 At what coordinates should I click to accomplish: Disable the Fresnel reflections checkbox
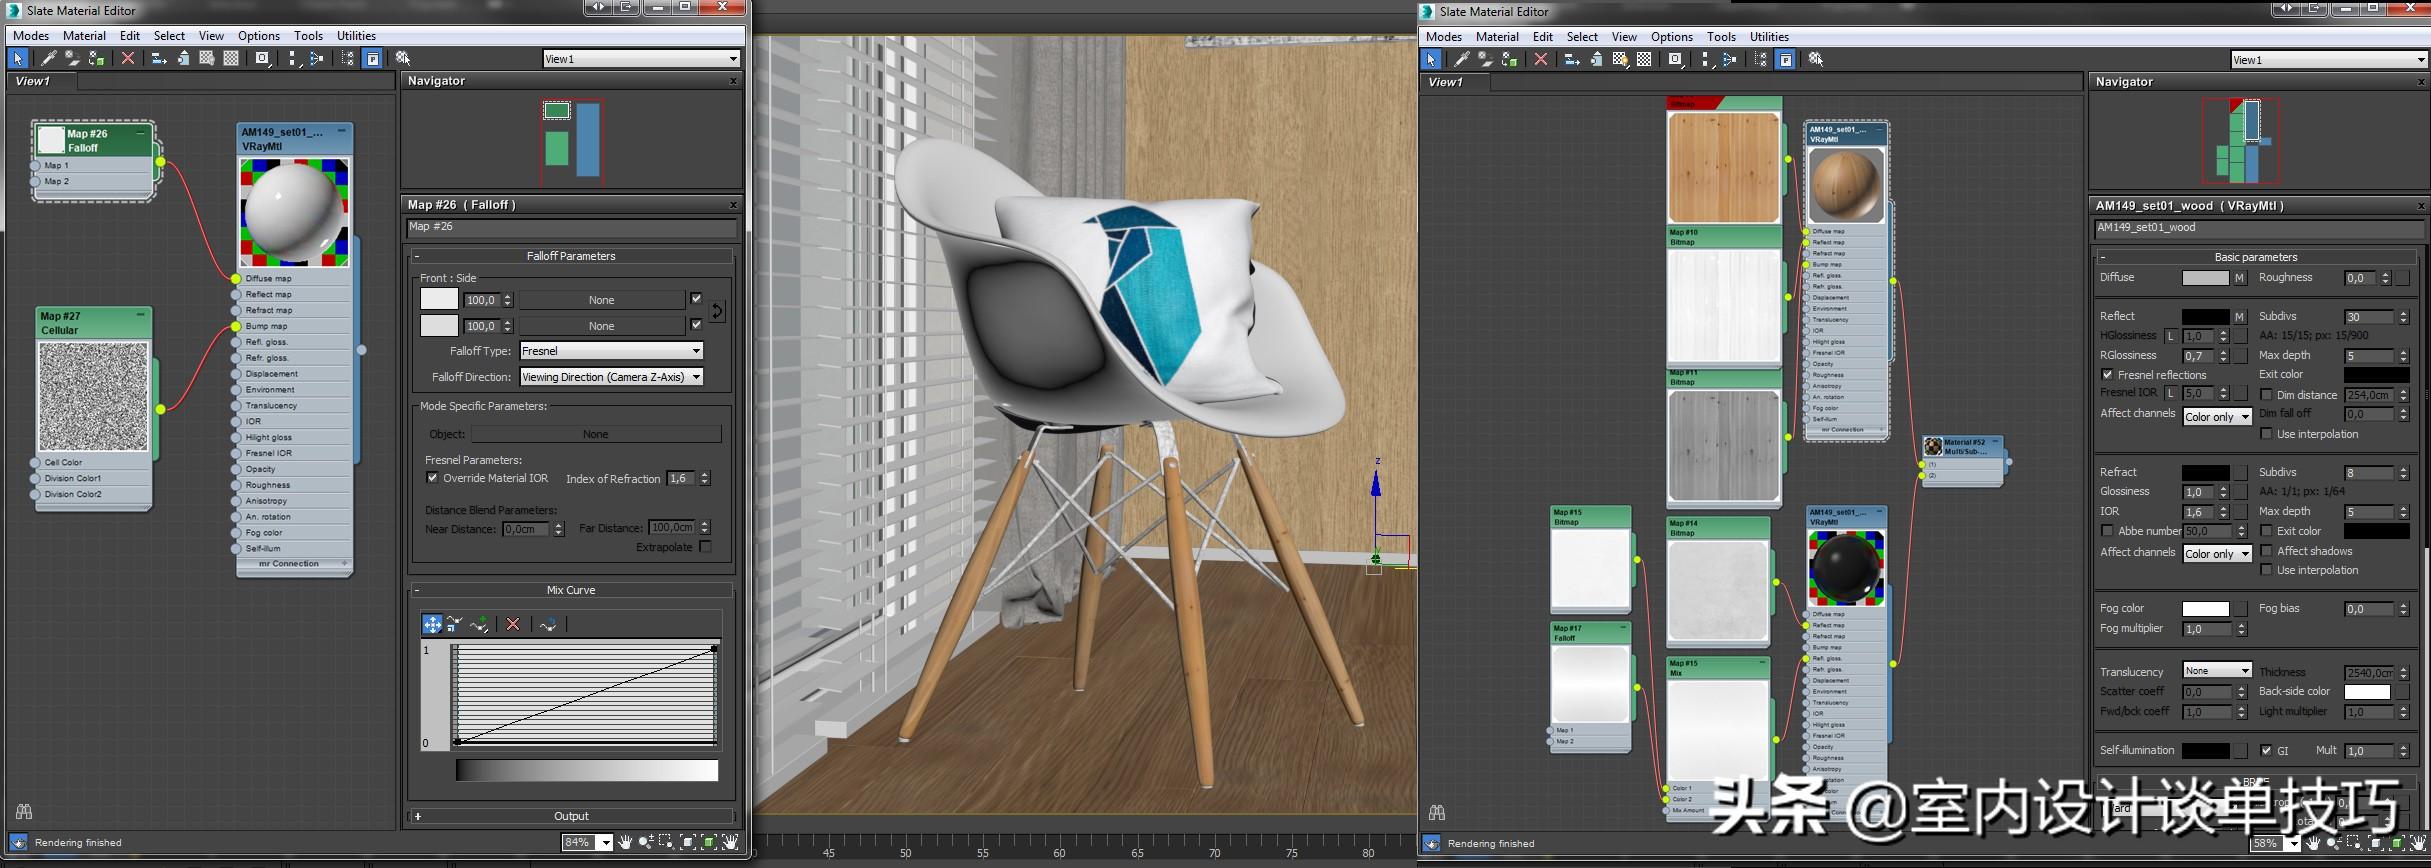[x=2108, y=375]
